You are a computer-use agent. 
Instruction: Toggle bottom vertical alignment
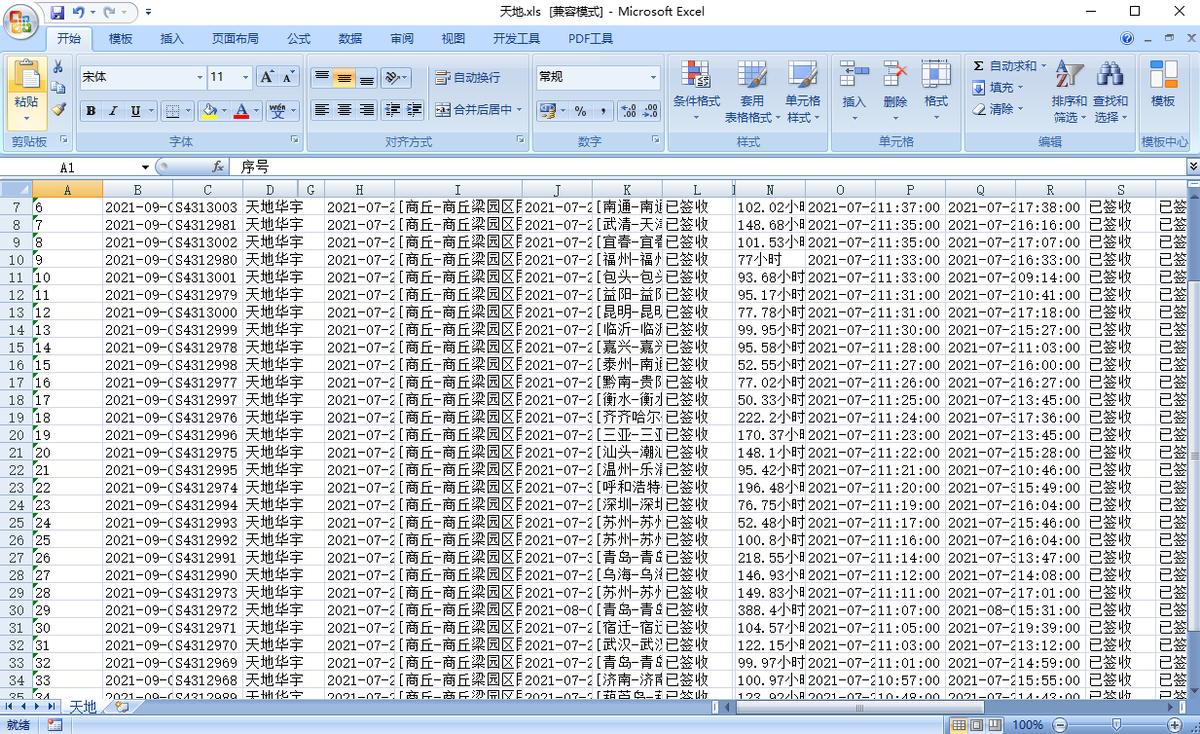coord(366,77)
